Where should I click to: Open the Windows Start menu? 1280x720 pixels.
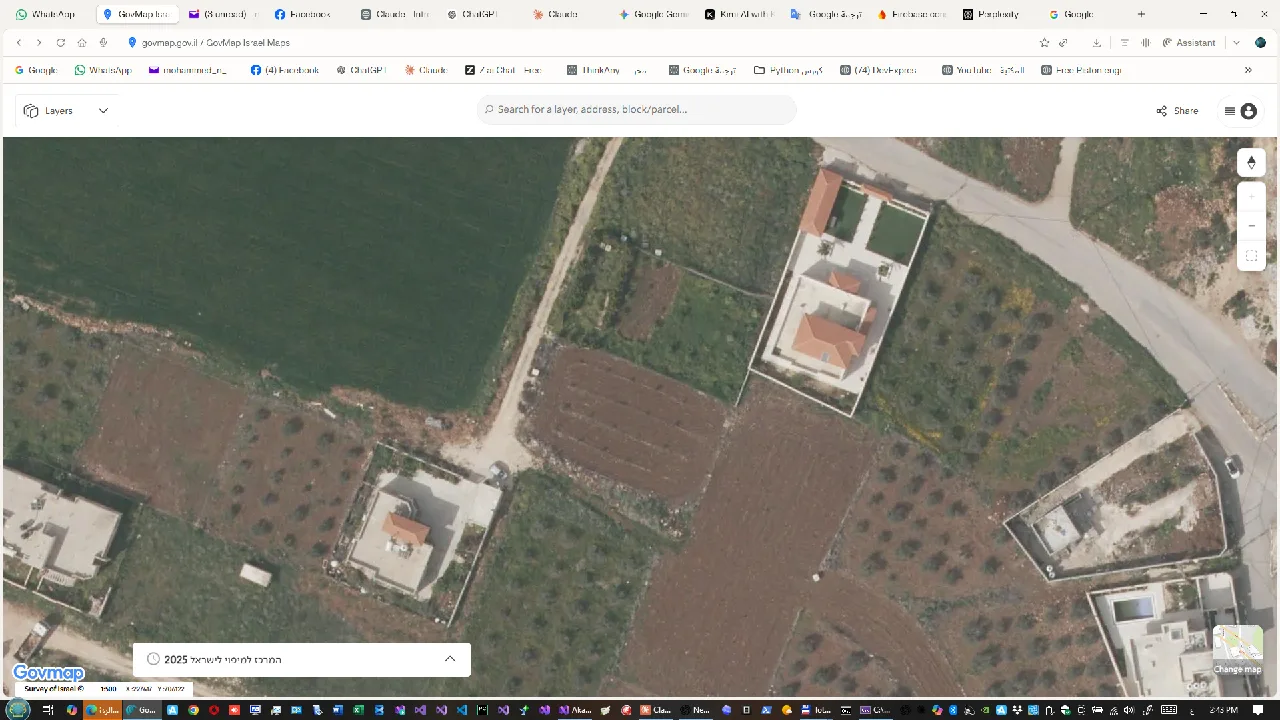[x=19, y=710]
